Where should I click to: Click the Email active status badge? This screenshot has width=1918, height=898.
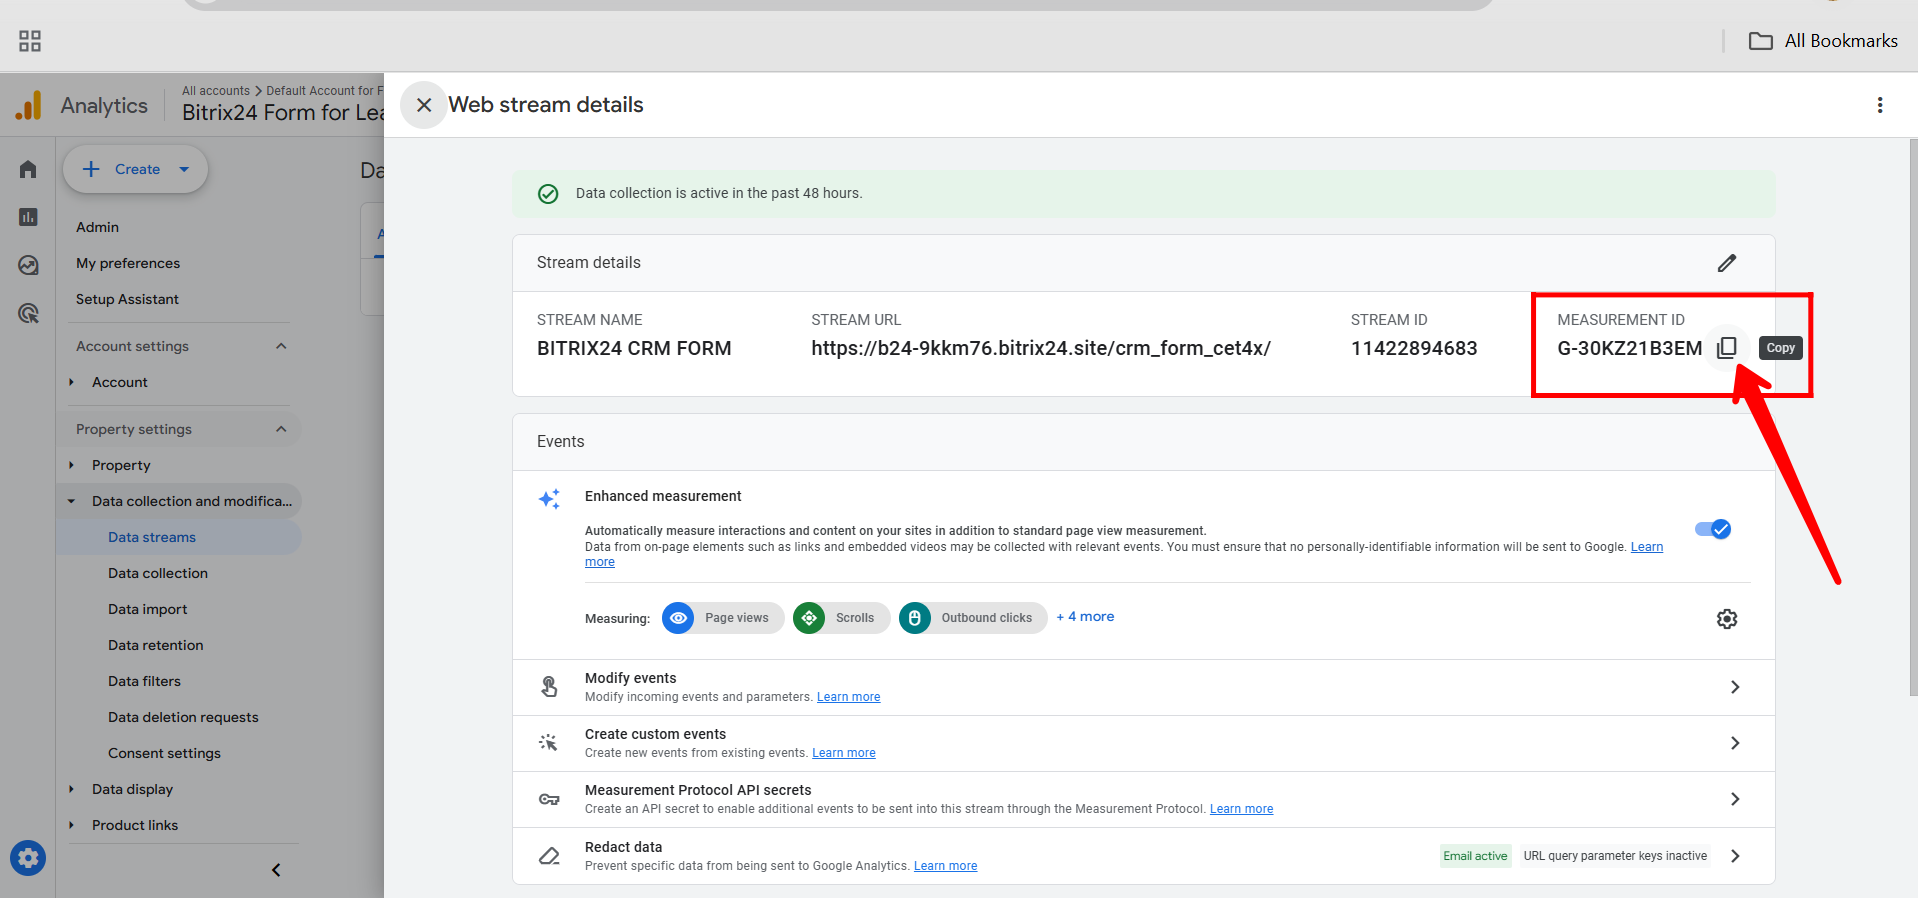coord(1475,856)
